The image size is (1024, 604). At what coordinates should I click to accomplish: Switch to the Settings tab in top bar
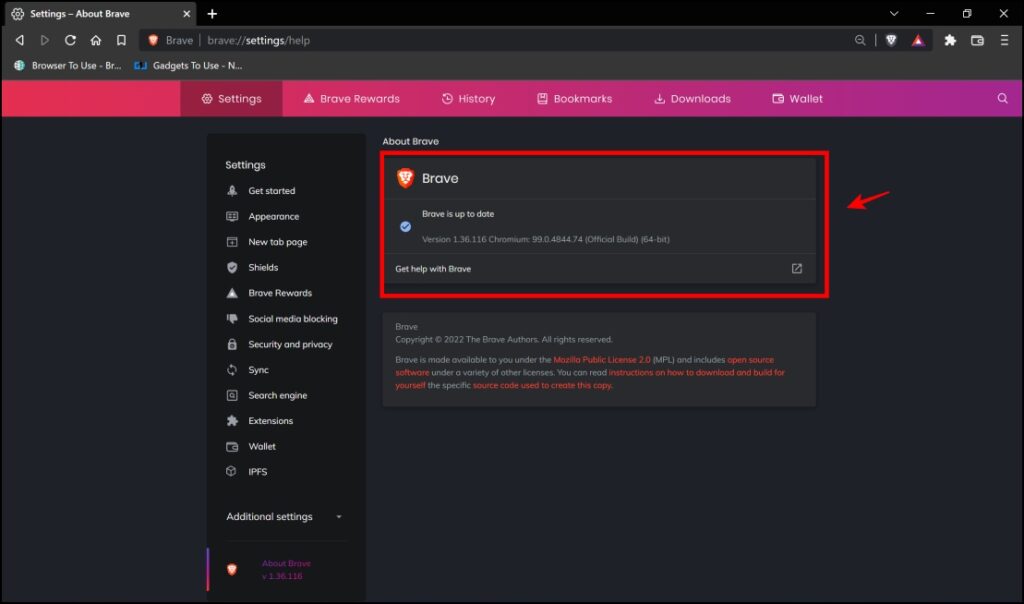point(231,99)
